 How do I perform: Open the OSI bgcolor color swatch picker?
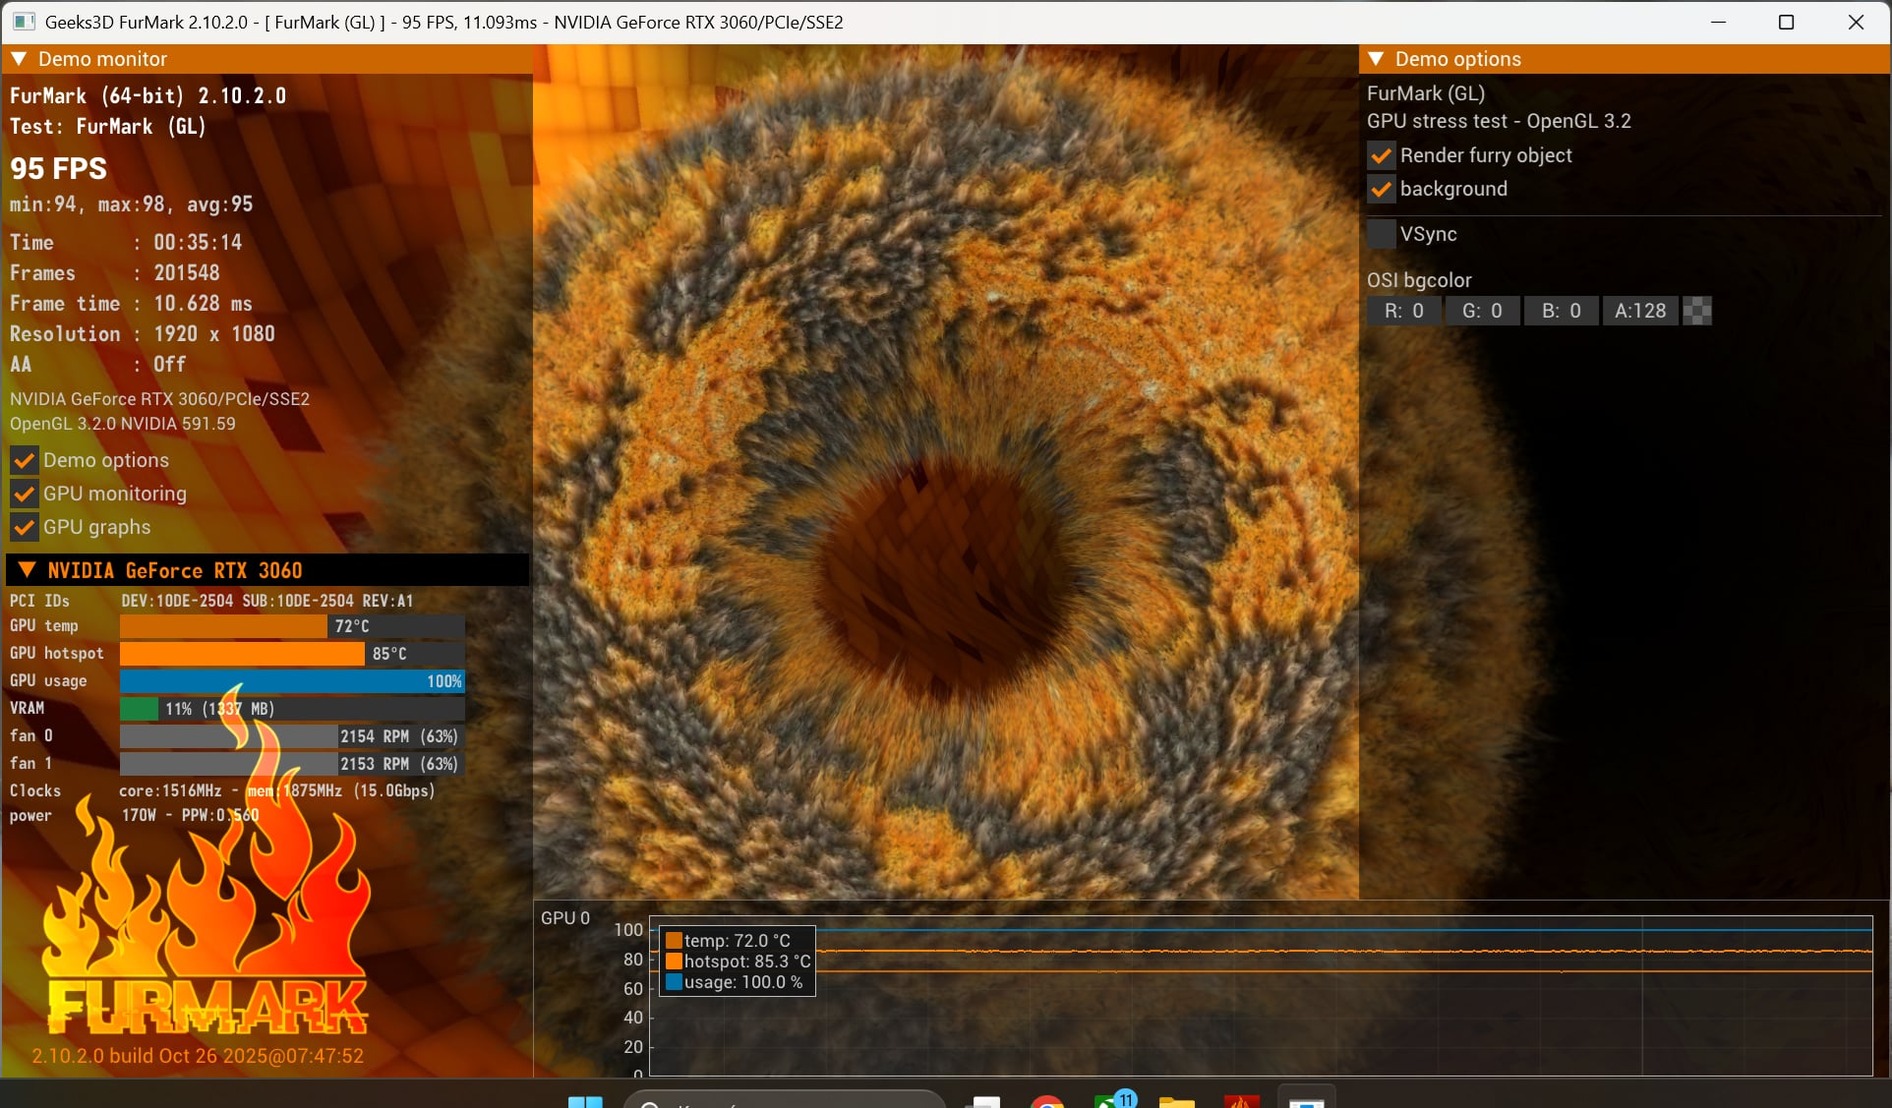tap(1697, 311)
